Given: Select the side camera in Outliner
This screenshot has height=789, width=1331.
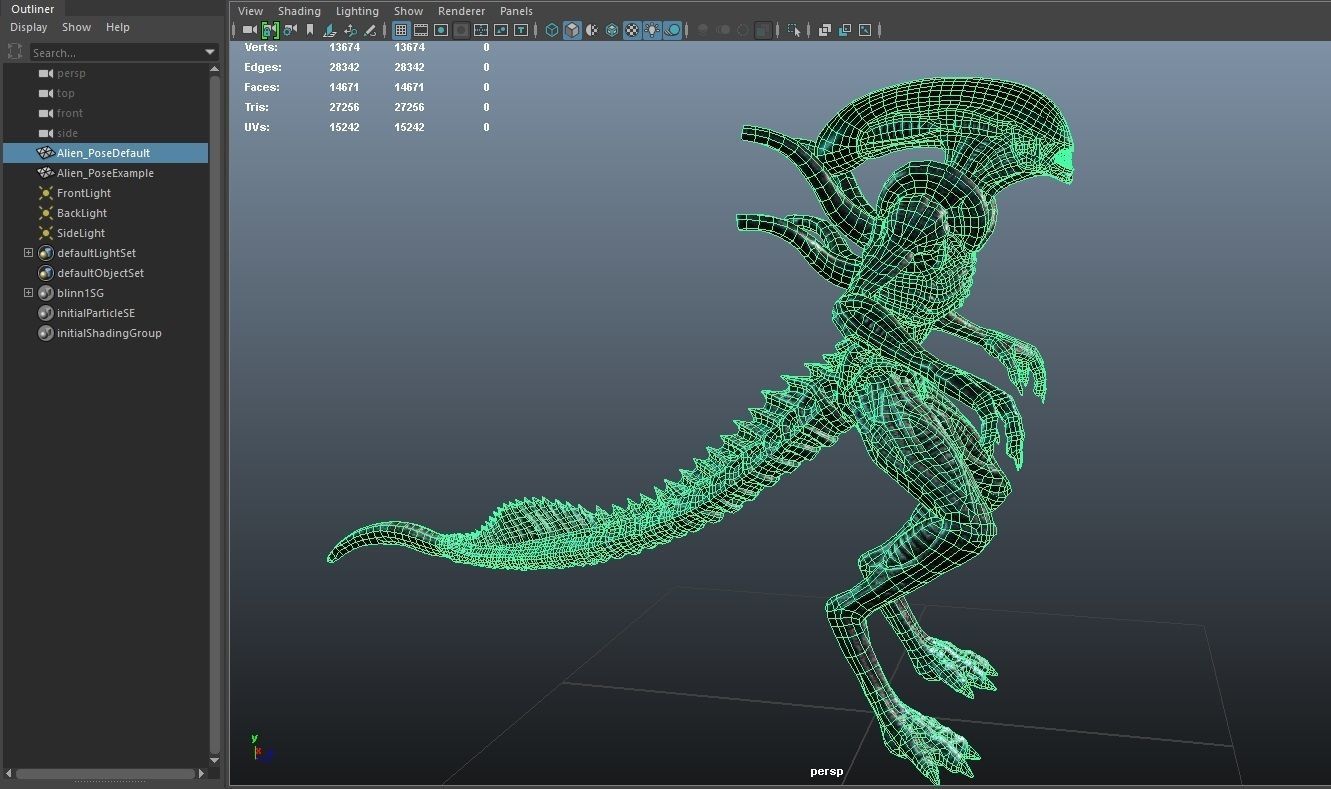Looking at the screenshot, I should [x=106, y=133].
